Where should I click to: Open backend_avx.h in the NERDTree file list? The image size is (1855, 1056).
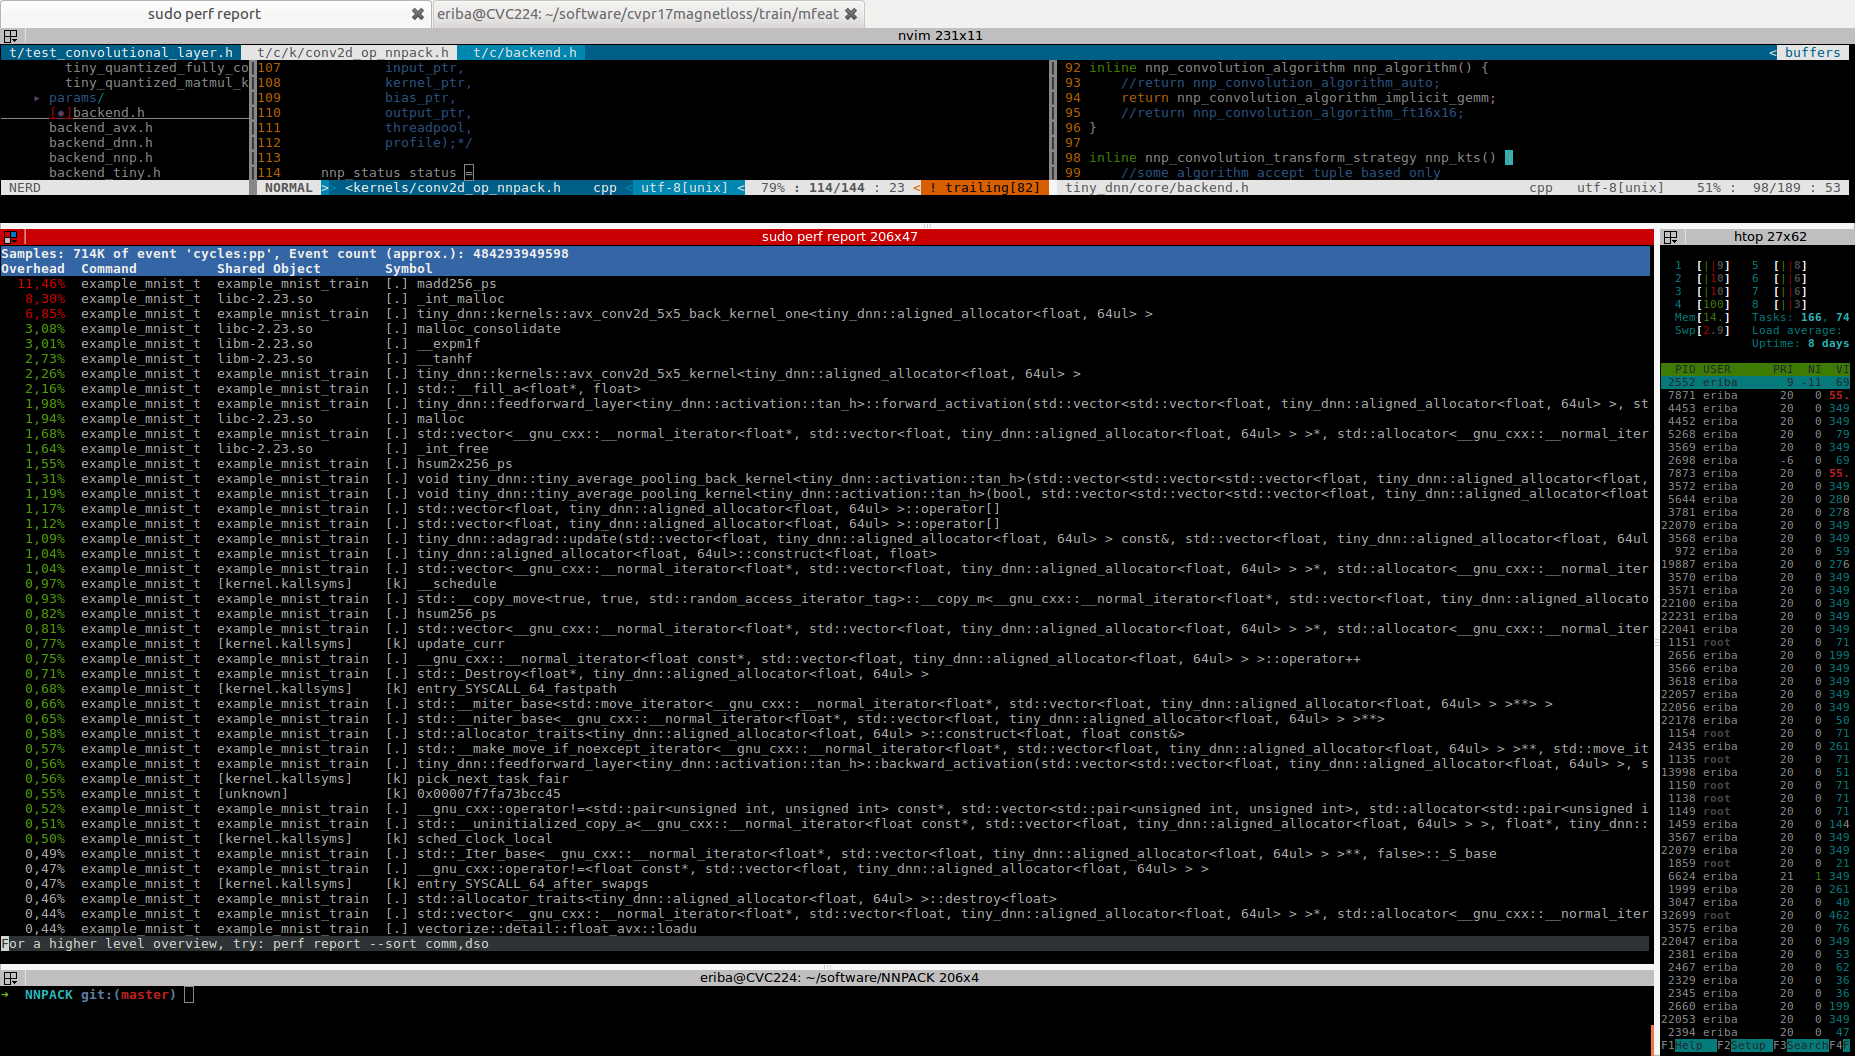point(101,128)
